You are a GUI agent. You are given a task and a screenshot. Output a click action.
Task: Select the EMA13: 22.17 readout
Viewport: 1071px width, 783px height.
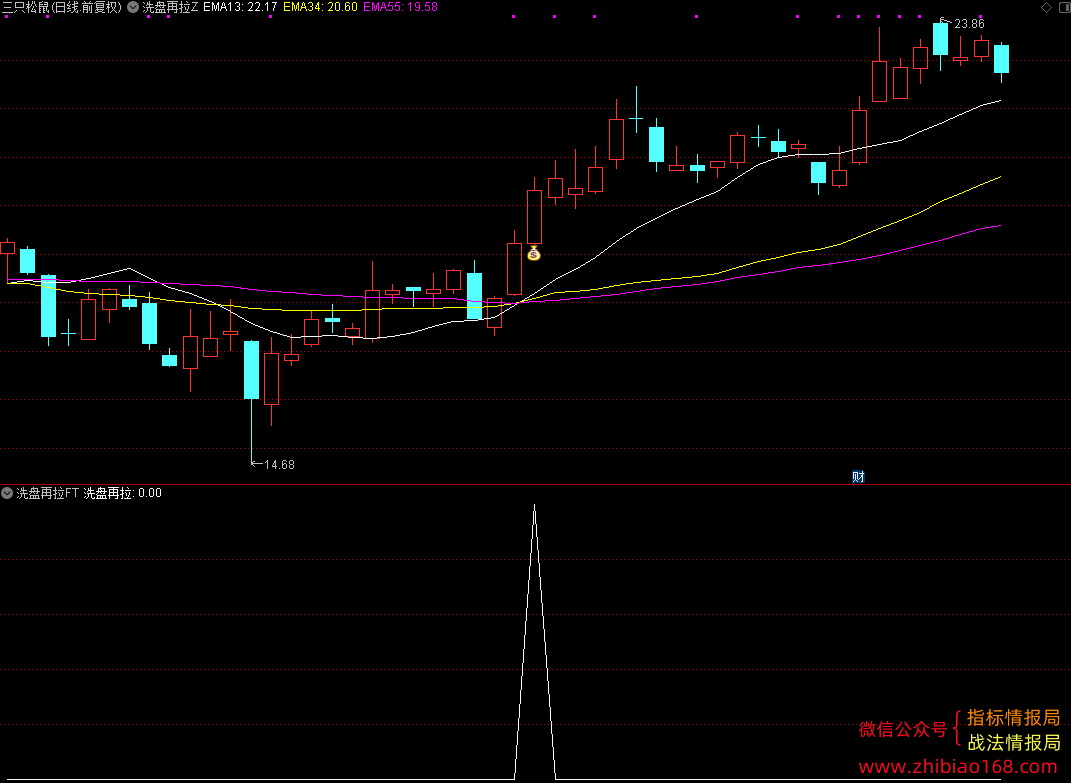240,8
